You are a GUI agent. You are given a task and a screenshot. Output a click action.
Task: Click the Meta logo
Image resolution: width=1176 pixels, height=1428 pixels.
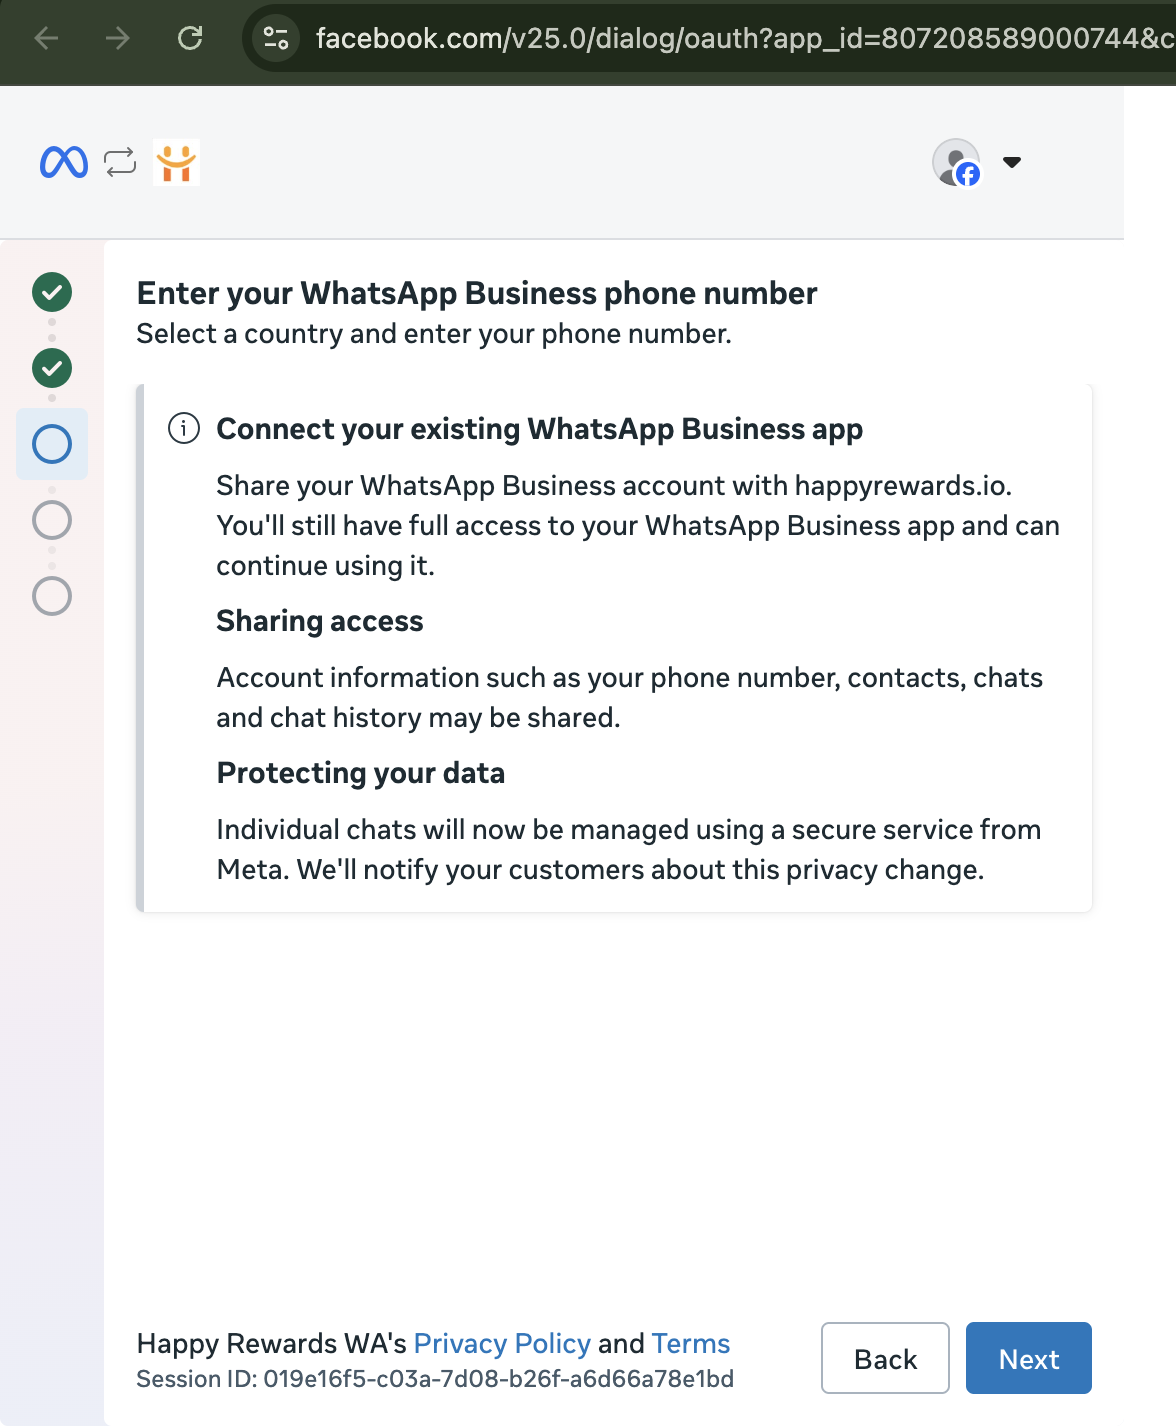click(64, 162)
